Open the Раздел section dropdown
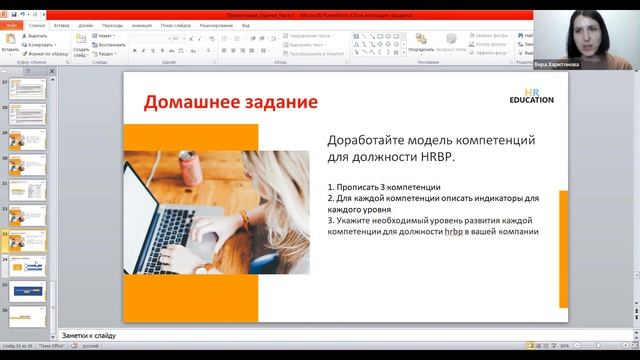This screenshot has width=640, height=360. (104, 53)
